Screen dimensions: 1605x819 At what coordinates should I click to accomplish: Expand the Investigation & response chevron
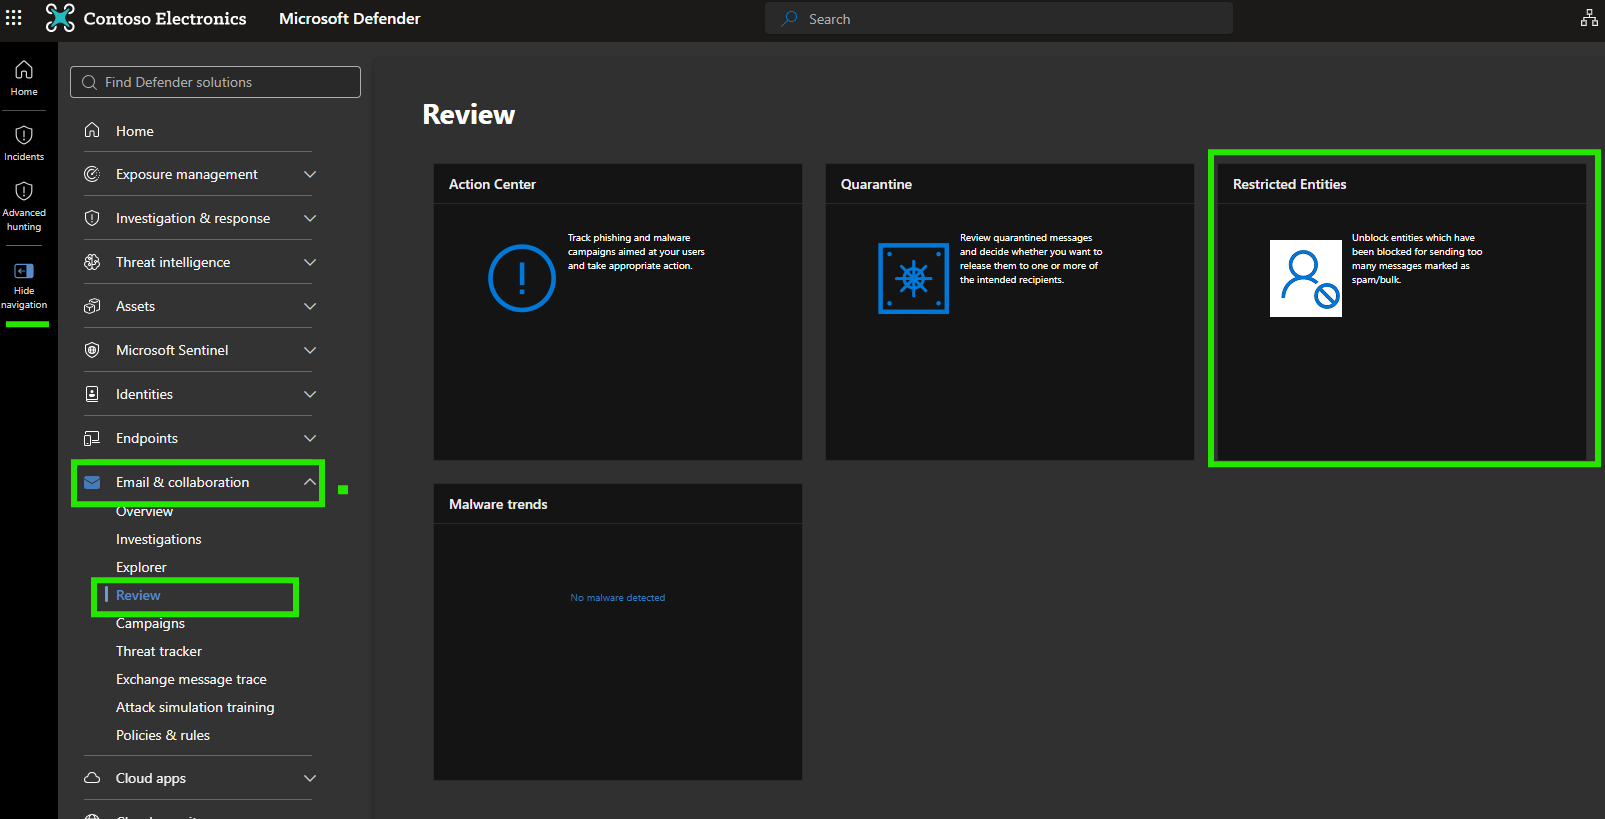pyautogui.click(x=310, y=218)
